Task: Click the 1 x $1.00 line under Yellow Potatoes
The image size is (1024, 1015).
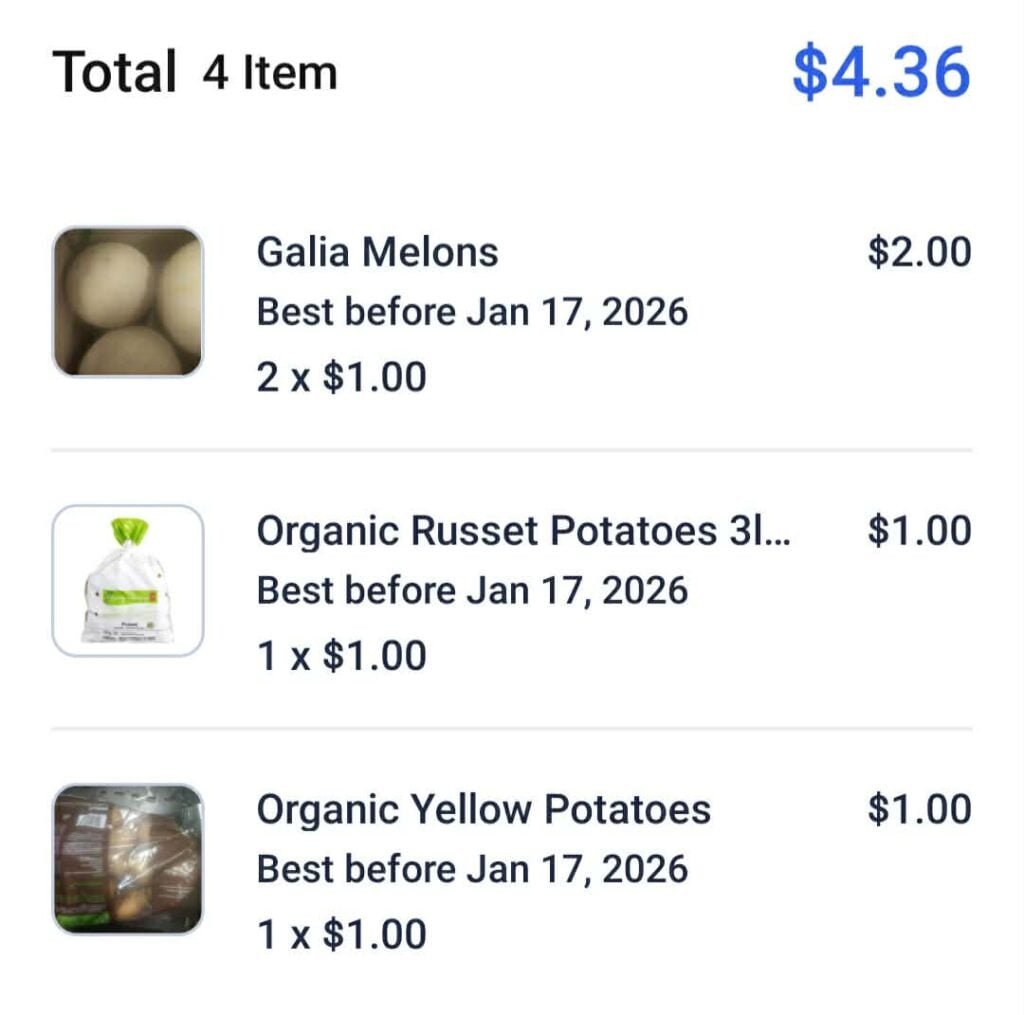Action: coord(342,933)
